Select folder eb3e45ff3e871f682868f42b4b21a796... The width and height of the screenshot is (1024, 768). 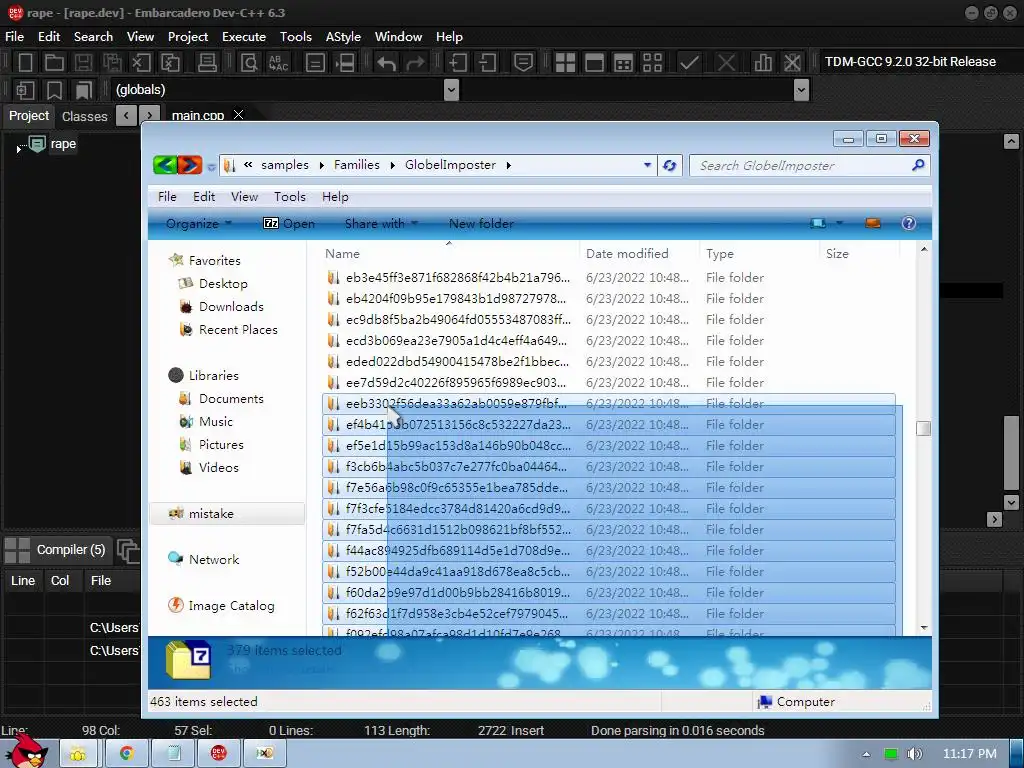(608, 278)
